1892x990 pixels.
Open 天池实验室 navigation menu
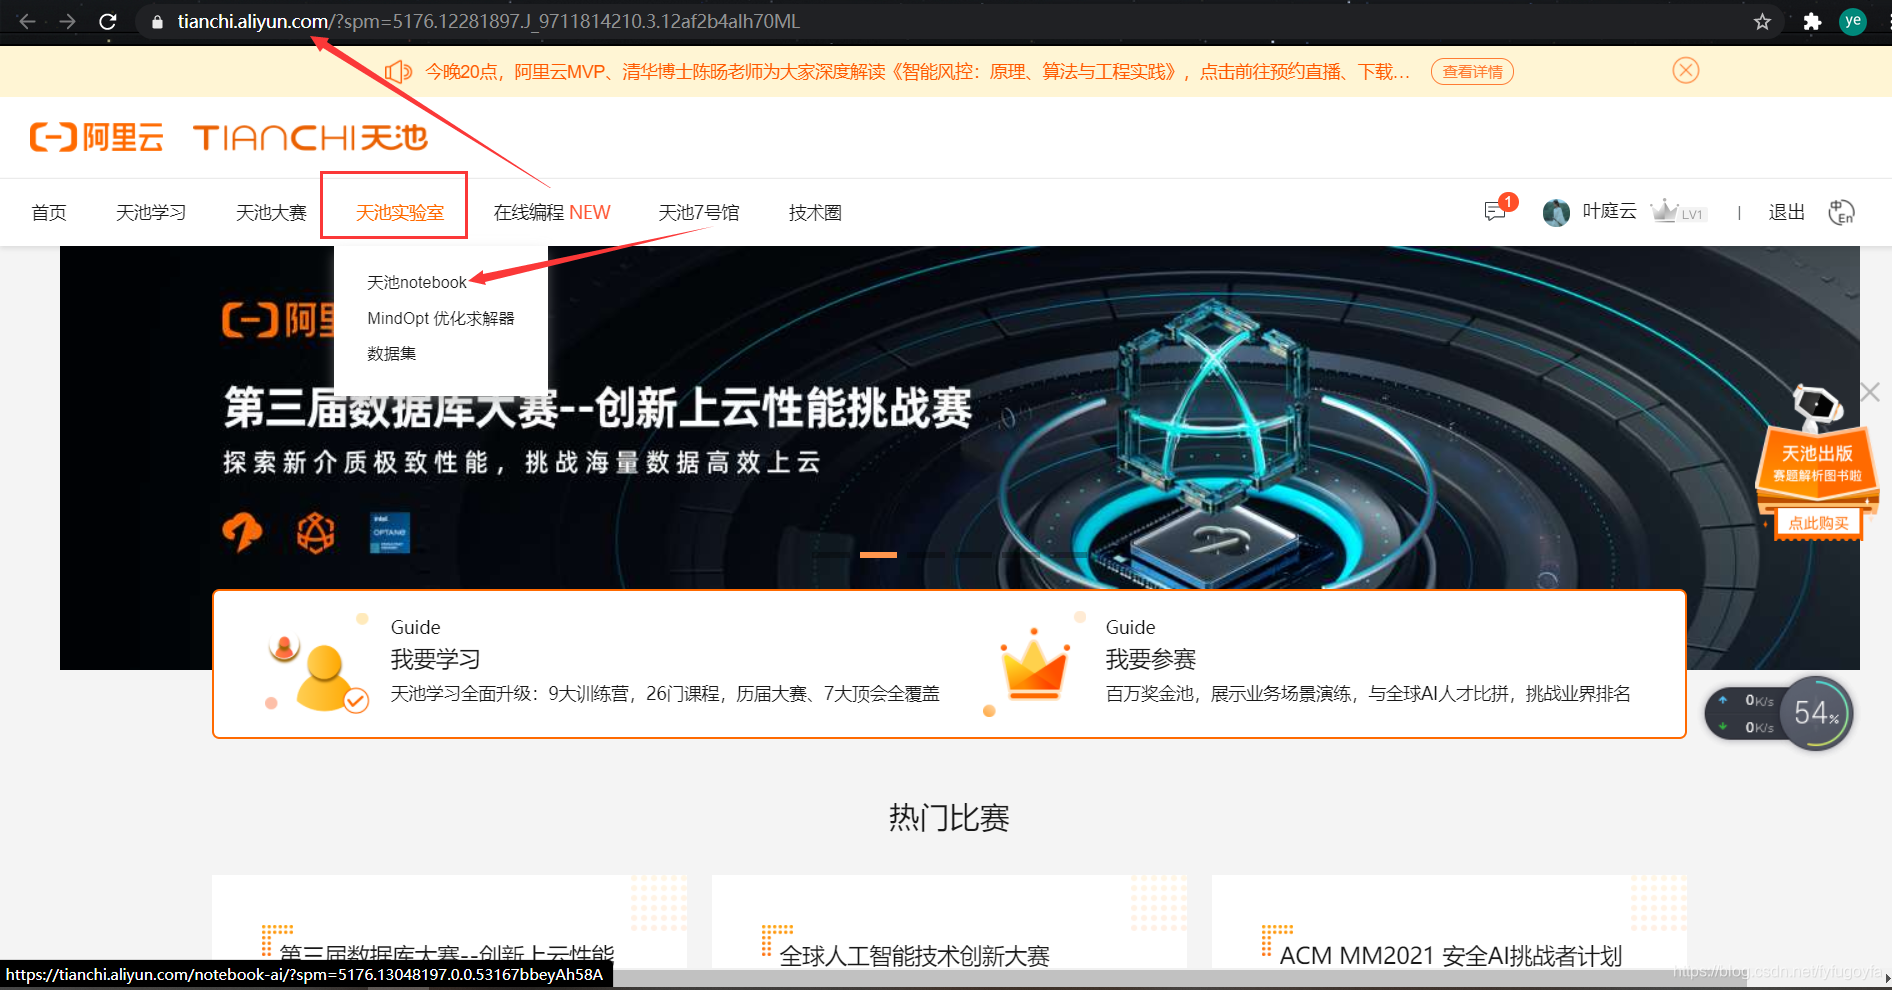pos(399,212)
